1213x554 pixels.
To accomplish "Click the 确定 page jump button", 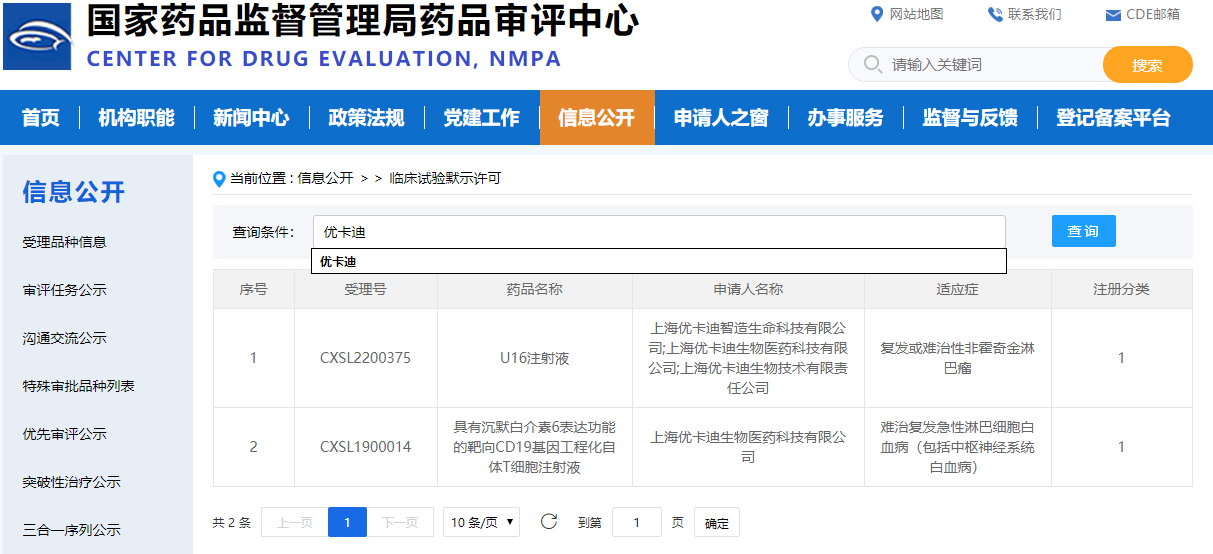I will click(x=716, y=522).
